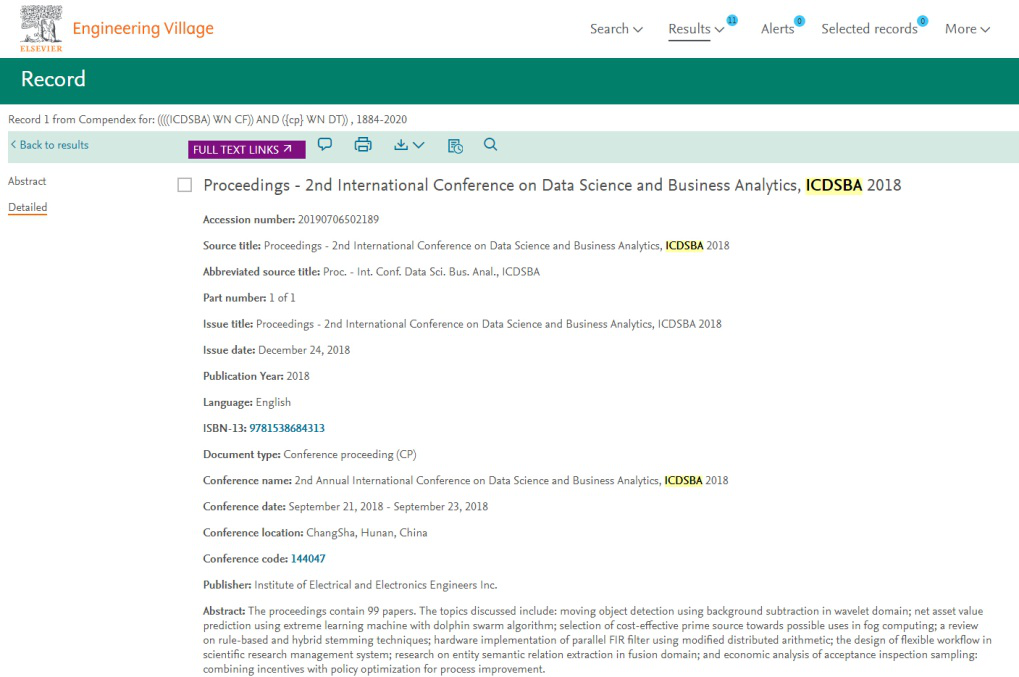The width and height of the screenshot is (1019, 677).
Task: Expand the More menu
Action: pyautogui.click(x=967, y=29)
